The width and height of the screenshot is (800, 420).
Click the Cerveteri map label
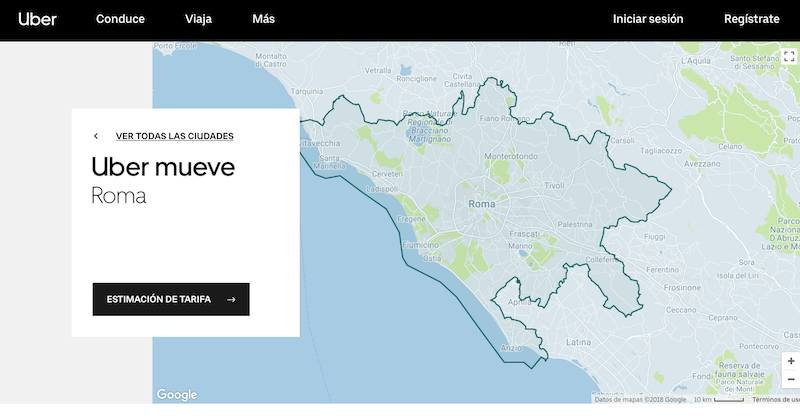tap(387, 174)
